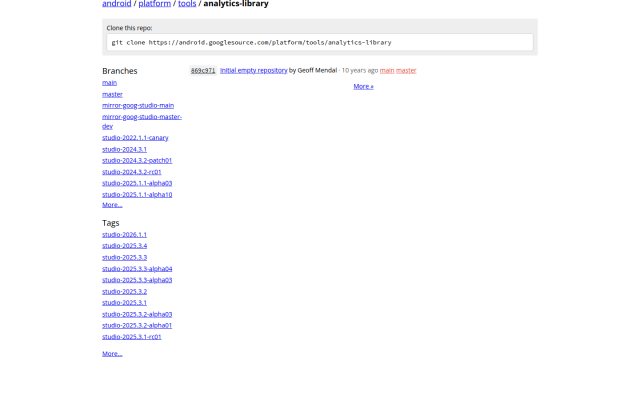Open the Initial empty repository commit
640x400 pixels.
(253, 71)
